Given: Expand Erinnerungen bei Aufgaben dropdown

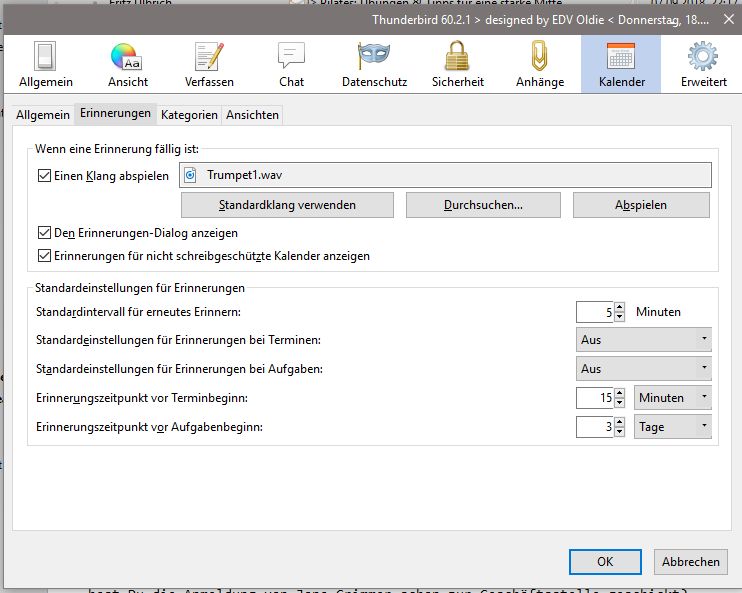Looking at the screenshot, I should coord(644,369).
